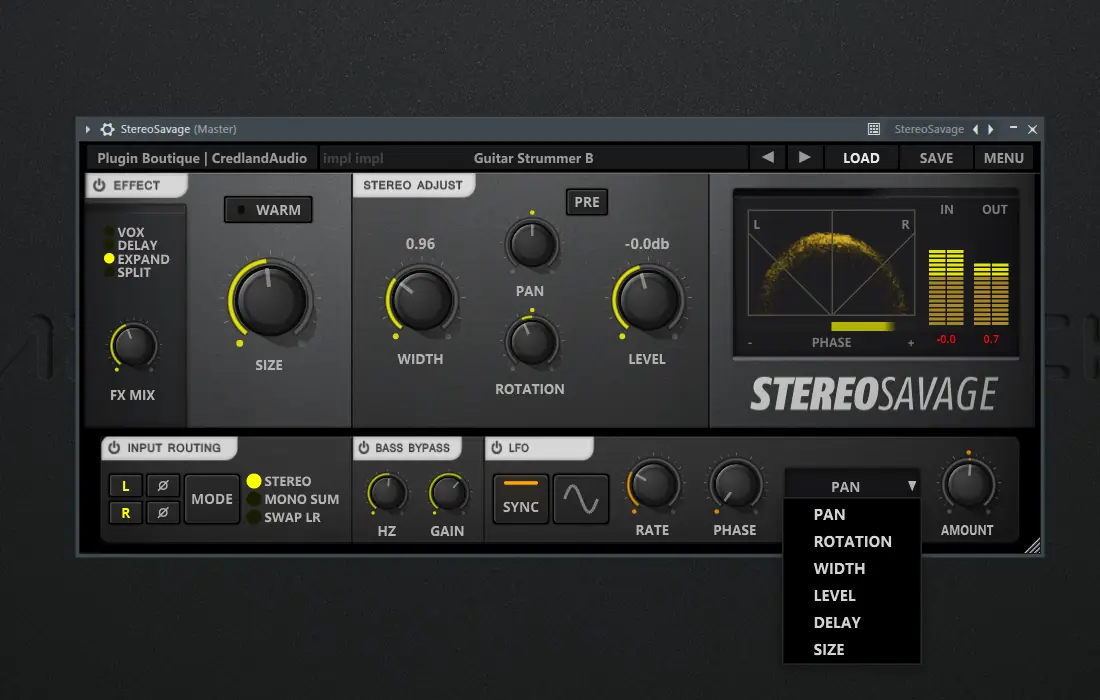Select the DELAY effect mode
Screen dimensions: 1100x700
point(131,245)
